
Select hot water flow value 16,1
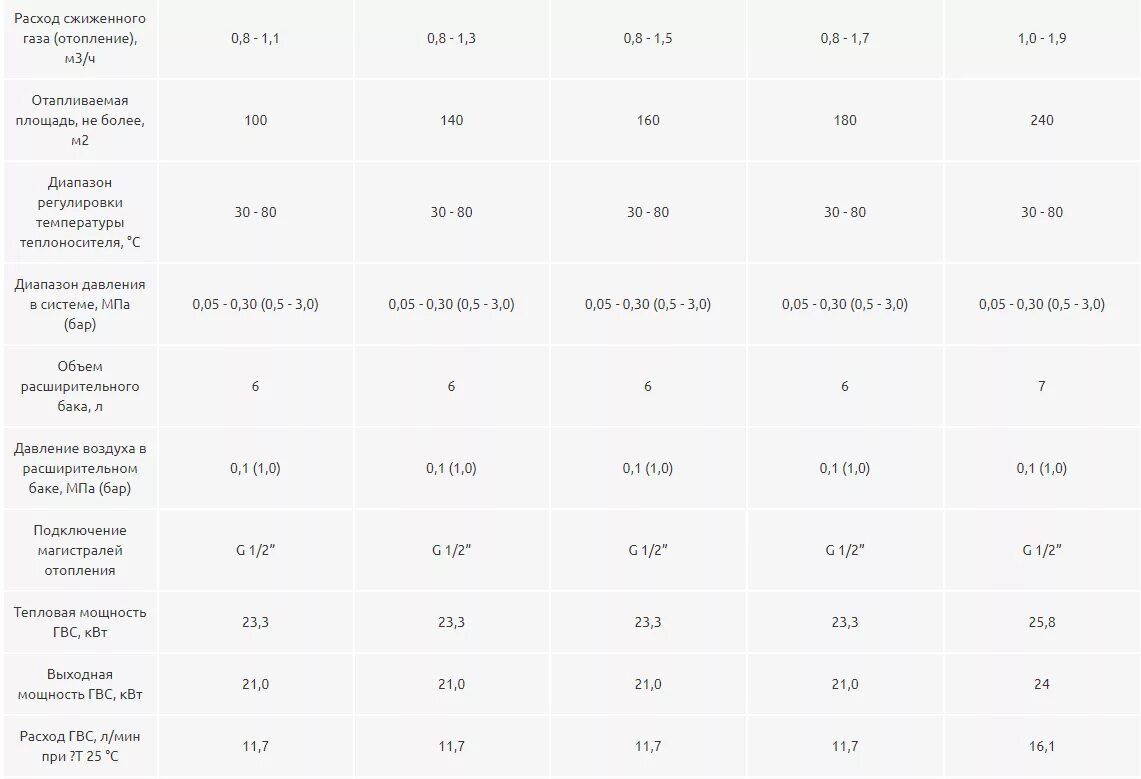pos(1041,746)
